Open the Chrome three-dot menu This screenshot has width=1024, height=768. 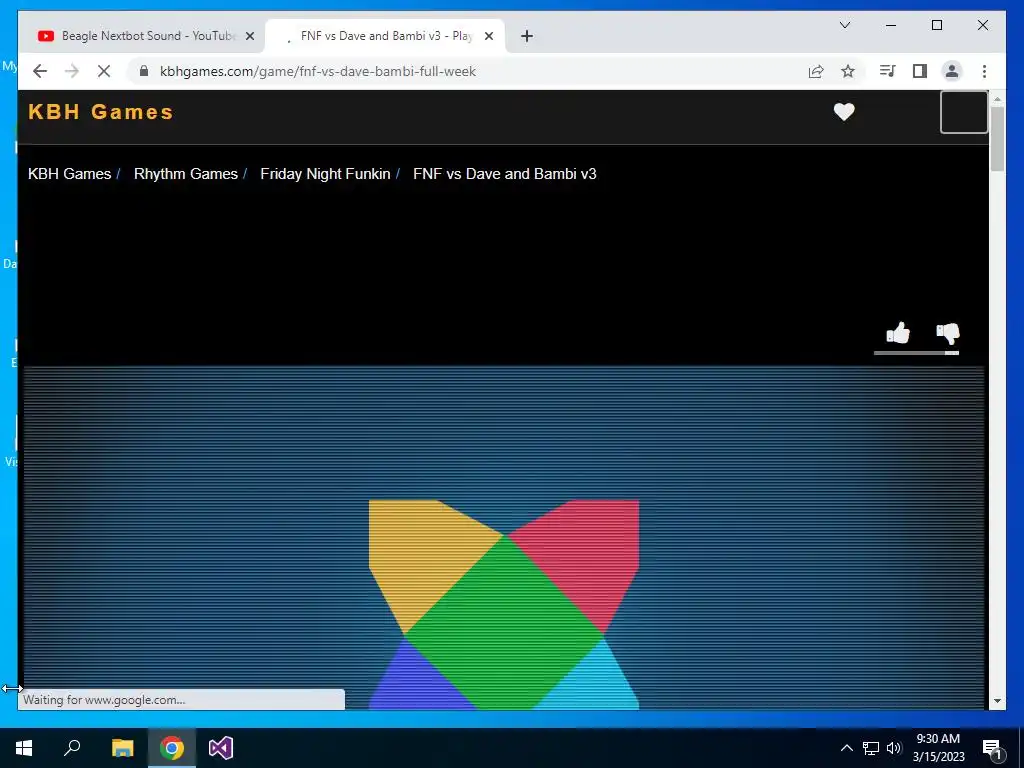(984, 71)
